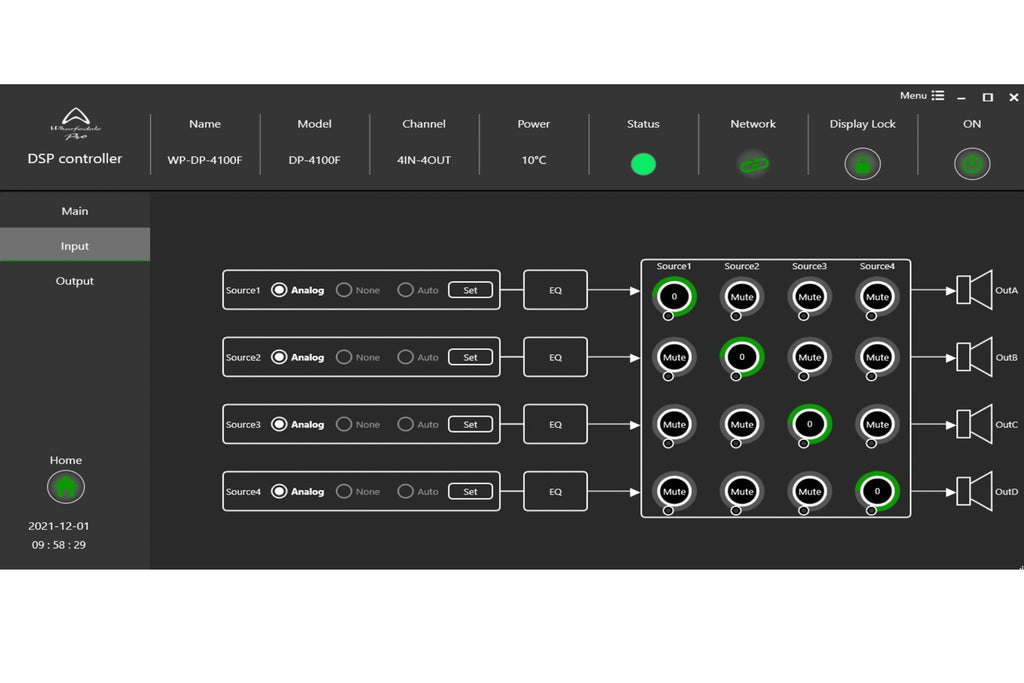1024x683 pixels.
Task: Click the green Status indicator
Action: pos(643,162)
